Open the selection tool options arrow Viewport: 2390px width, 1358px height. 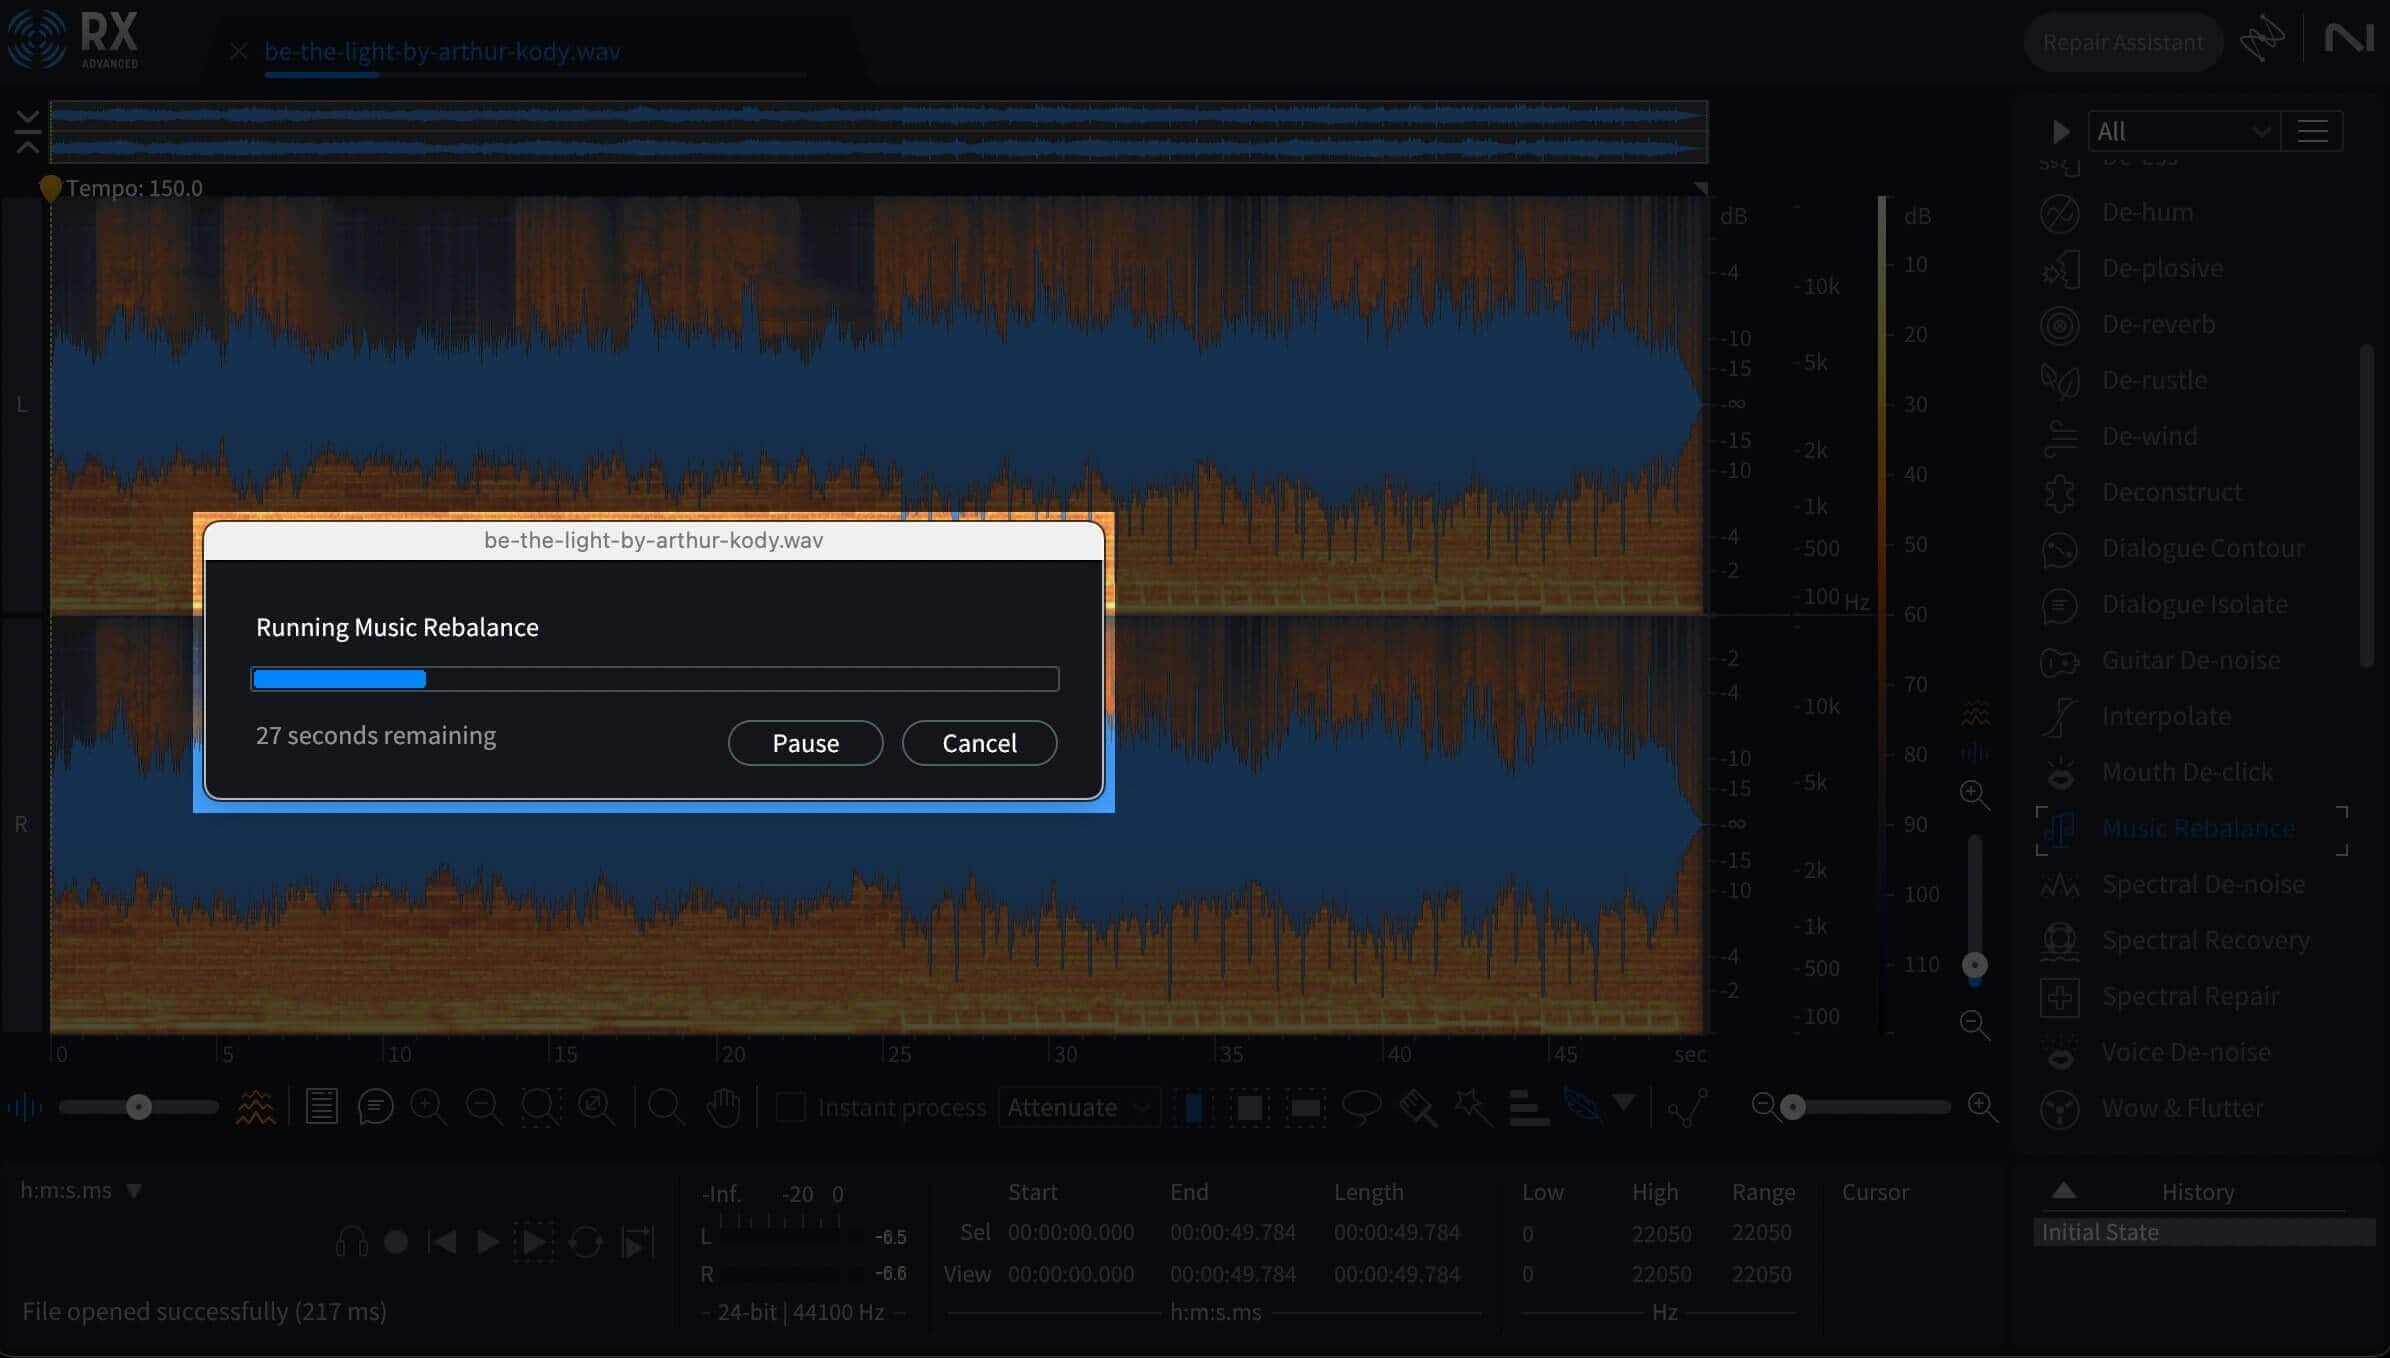[x=1624, y=1102]
